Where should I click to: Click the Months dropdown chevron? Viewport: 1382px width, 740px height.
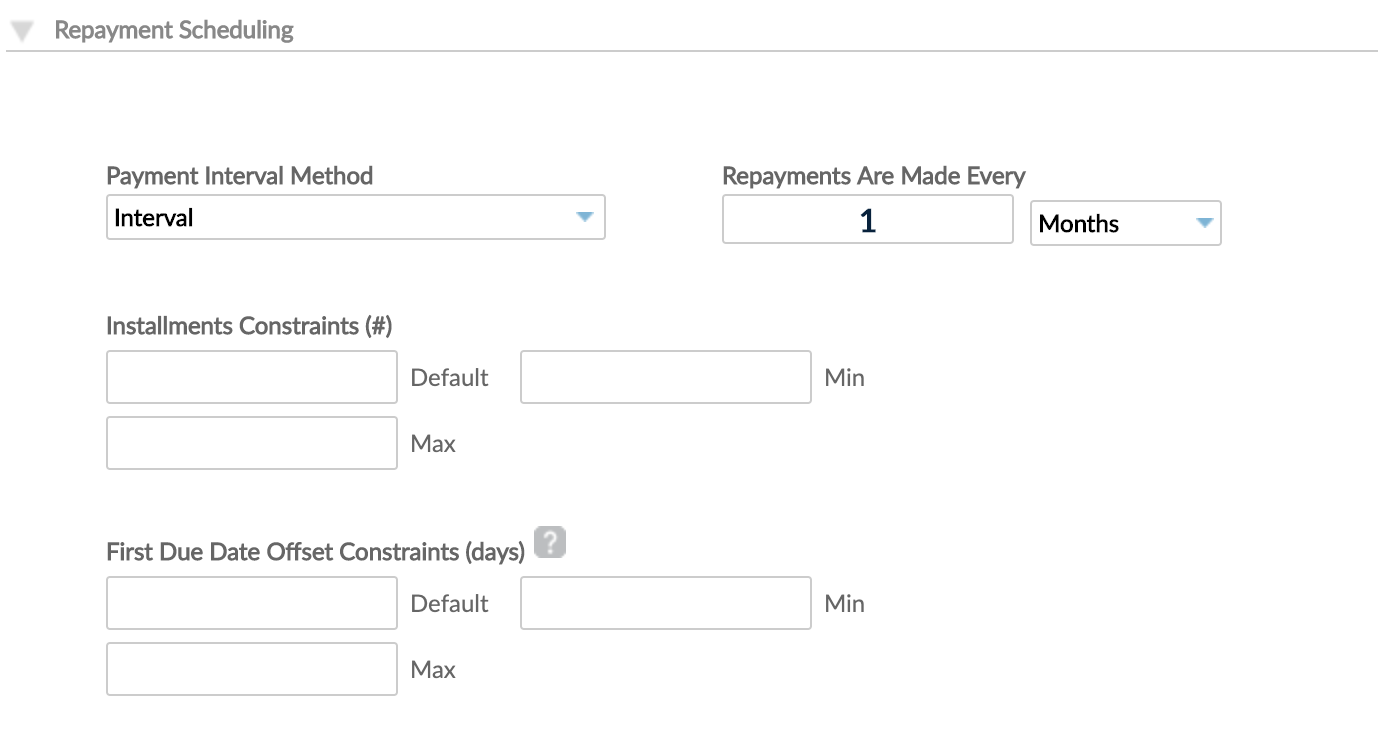tap(1204, 223)
